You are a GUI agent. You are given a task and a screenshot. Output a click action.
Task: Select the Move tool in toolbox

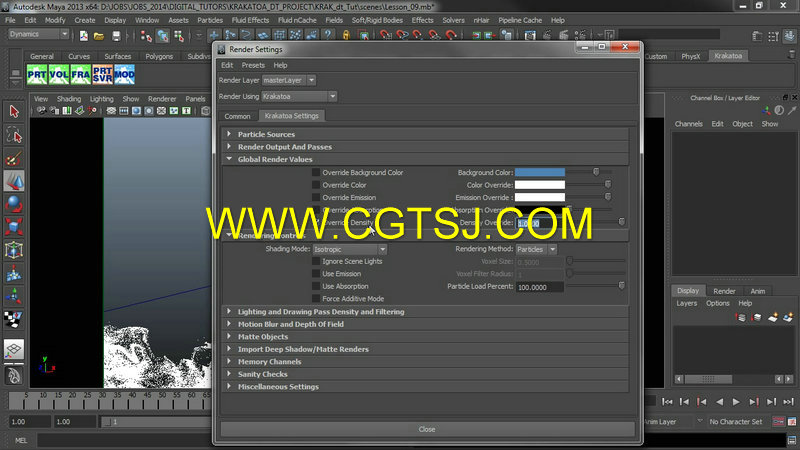(14, 181)
